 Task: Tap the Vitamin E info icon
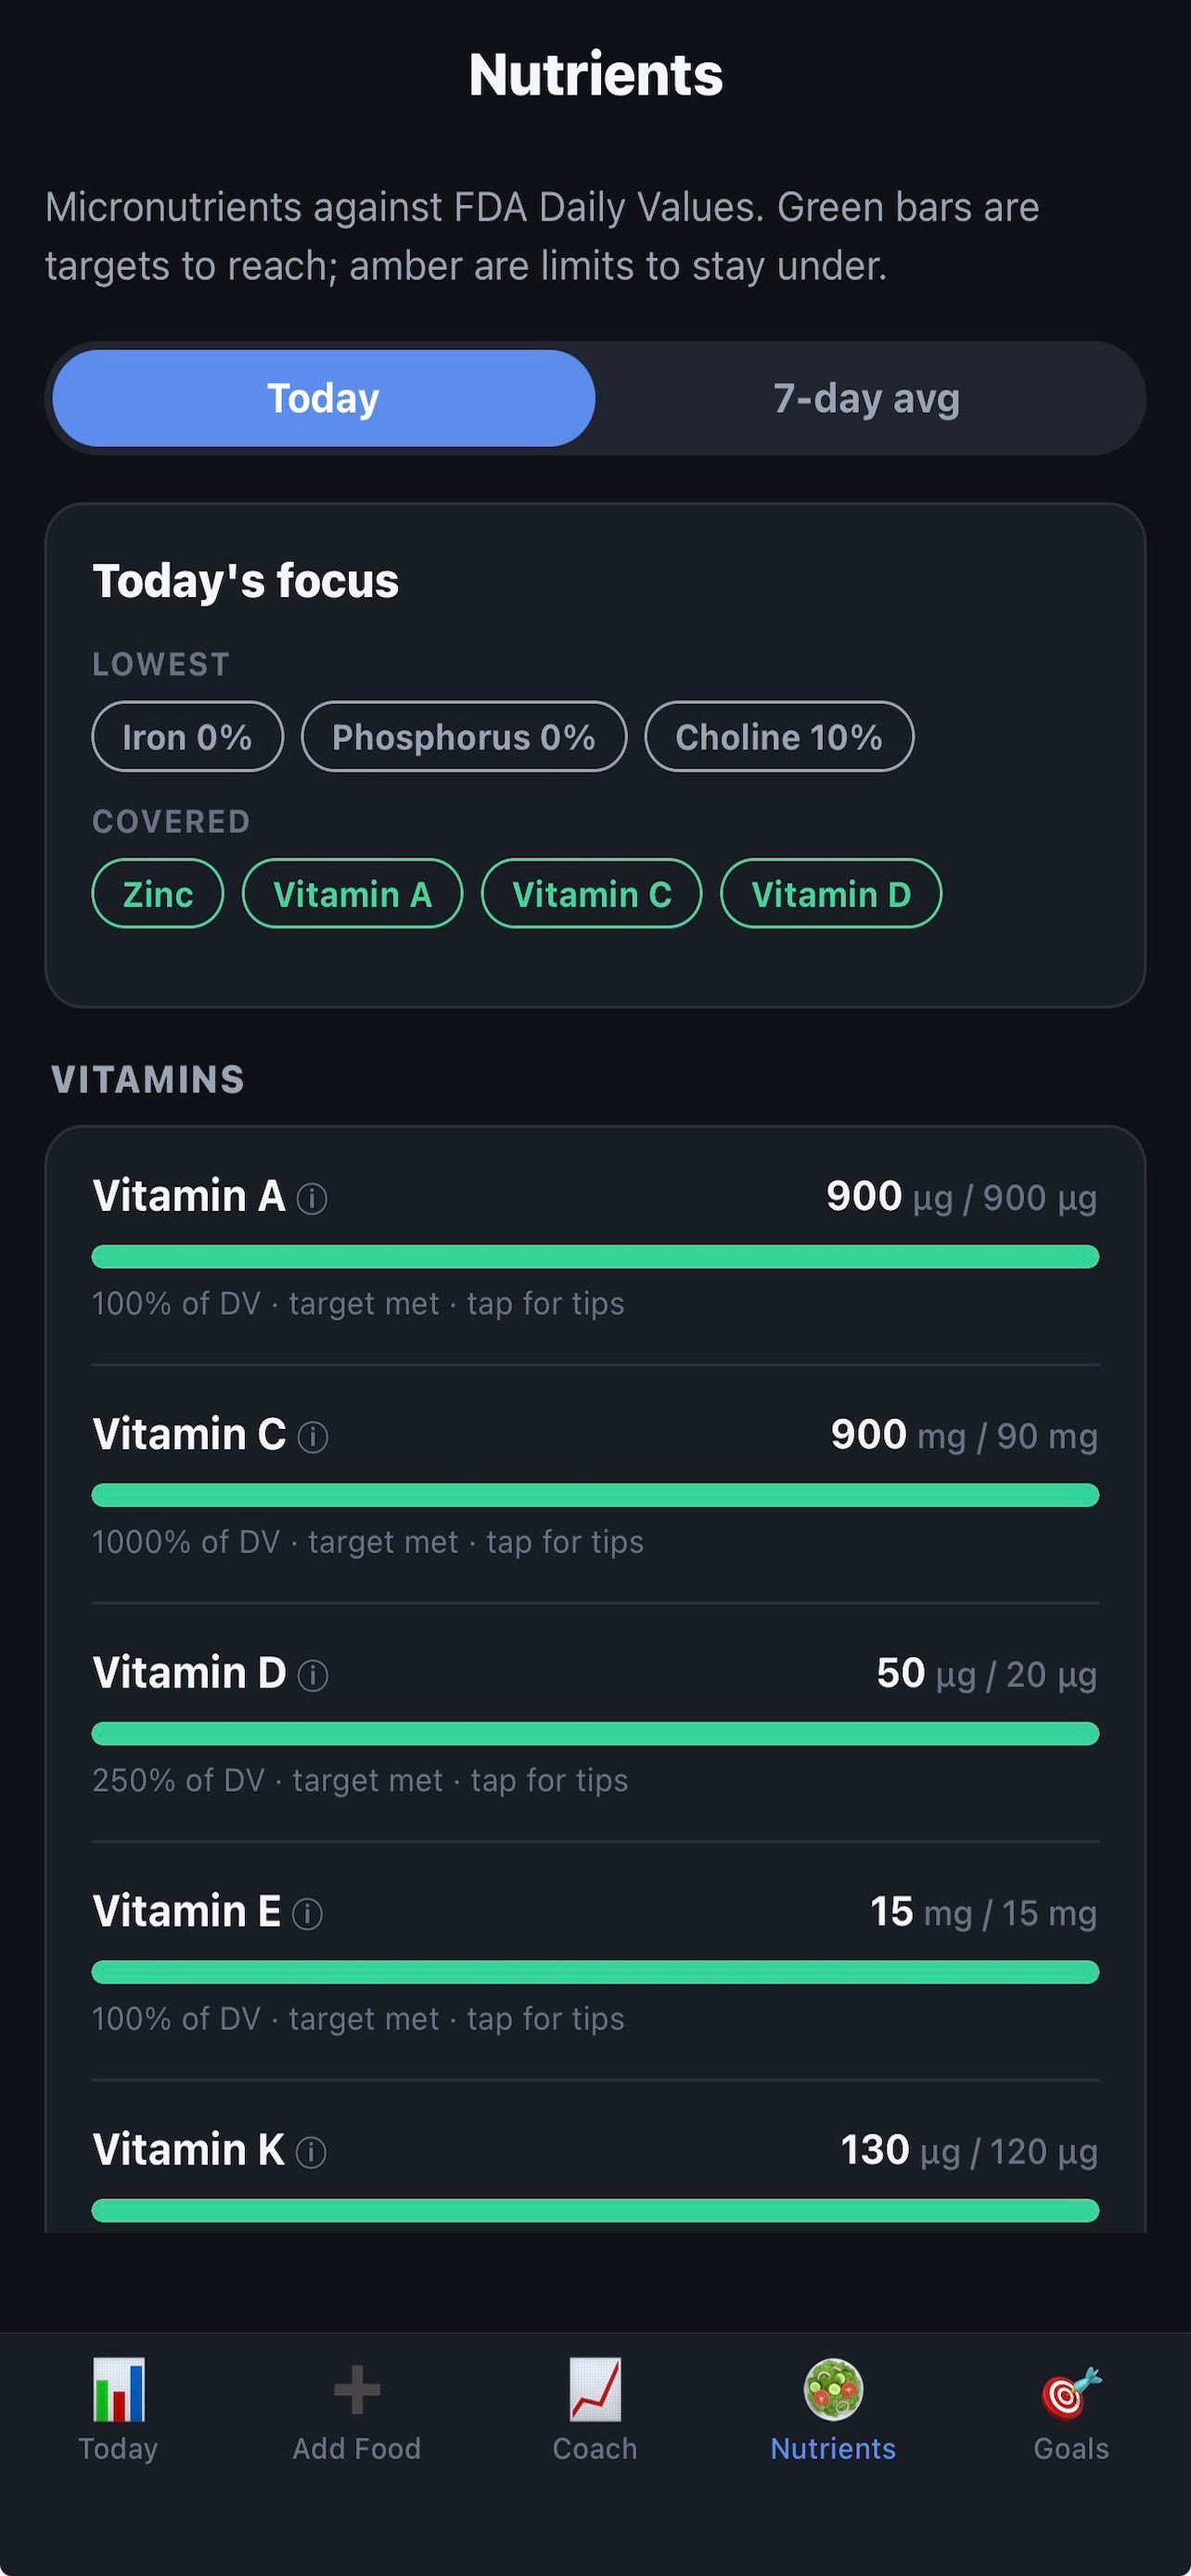click(307, 1914)
